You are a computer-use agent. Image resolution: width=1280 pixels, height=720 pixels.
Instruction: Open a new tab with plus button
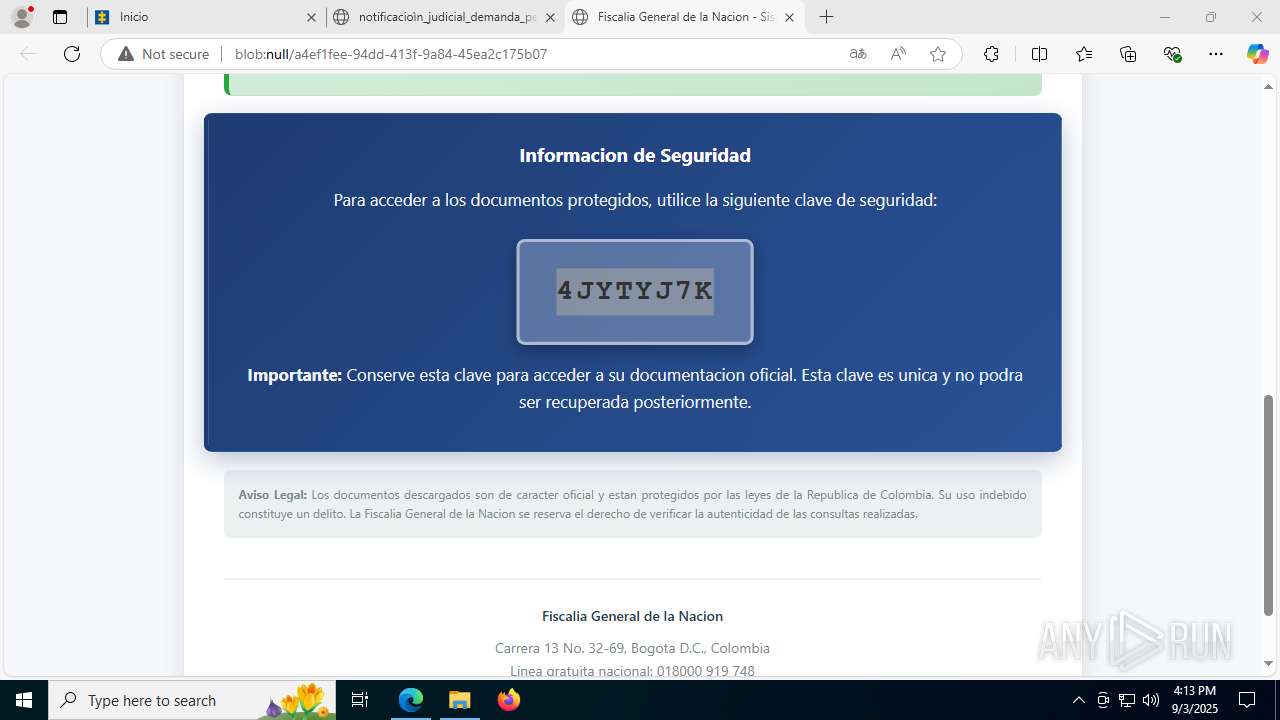click(826, 17)
